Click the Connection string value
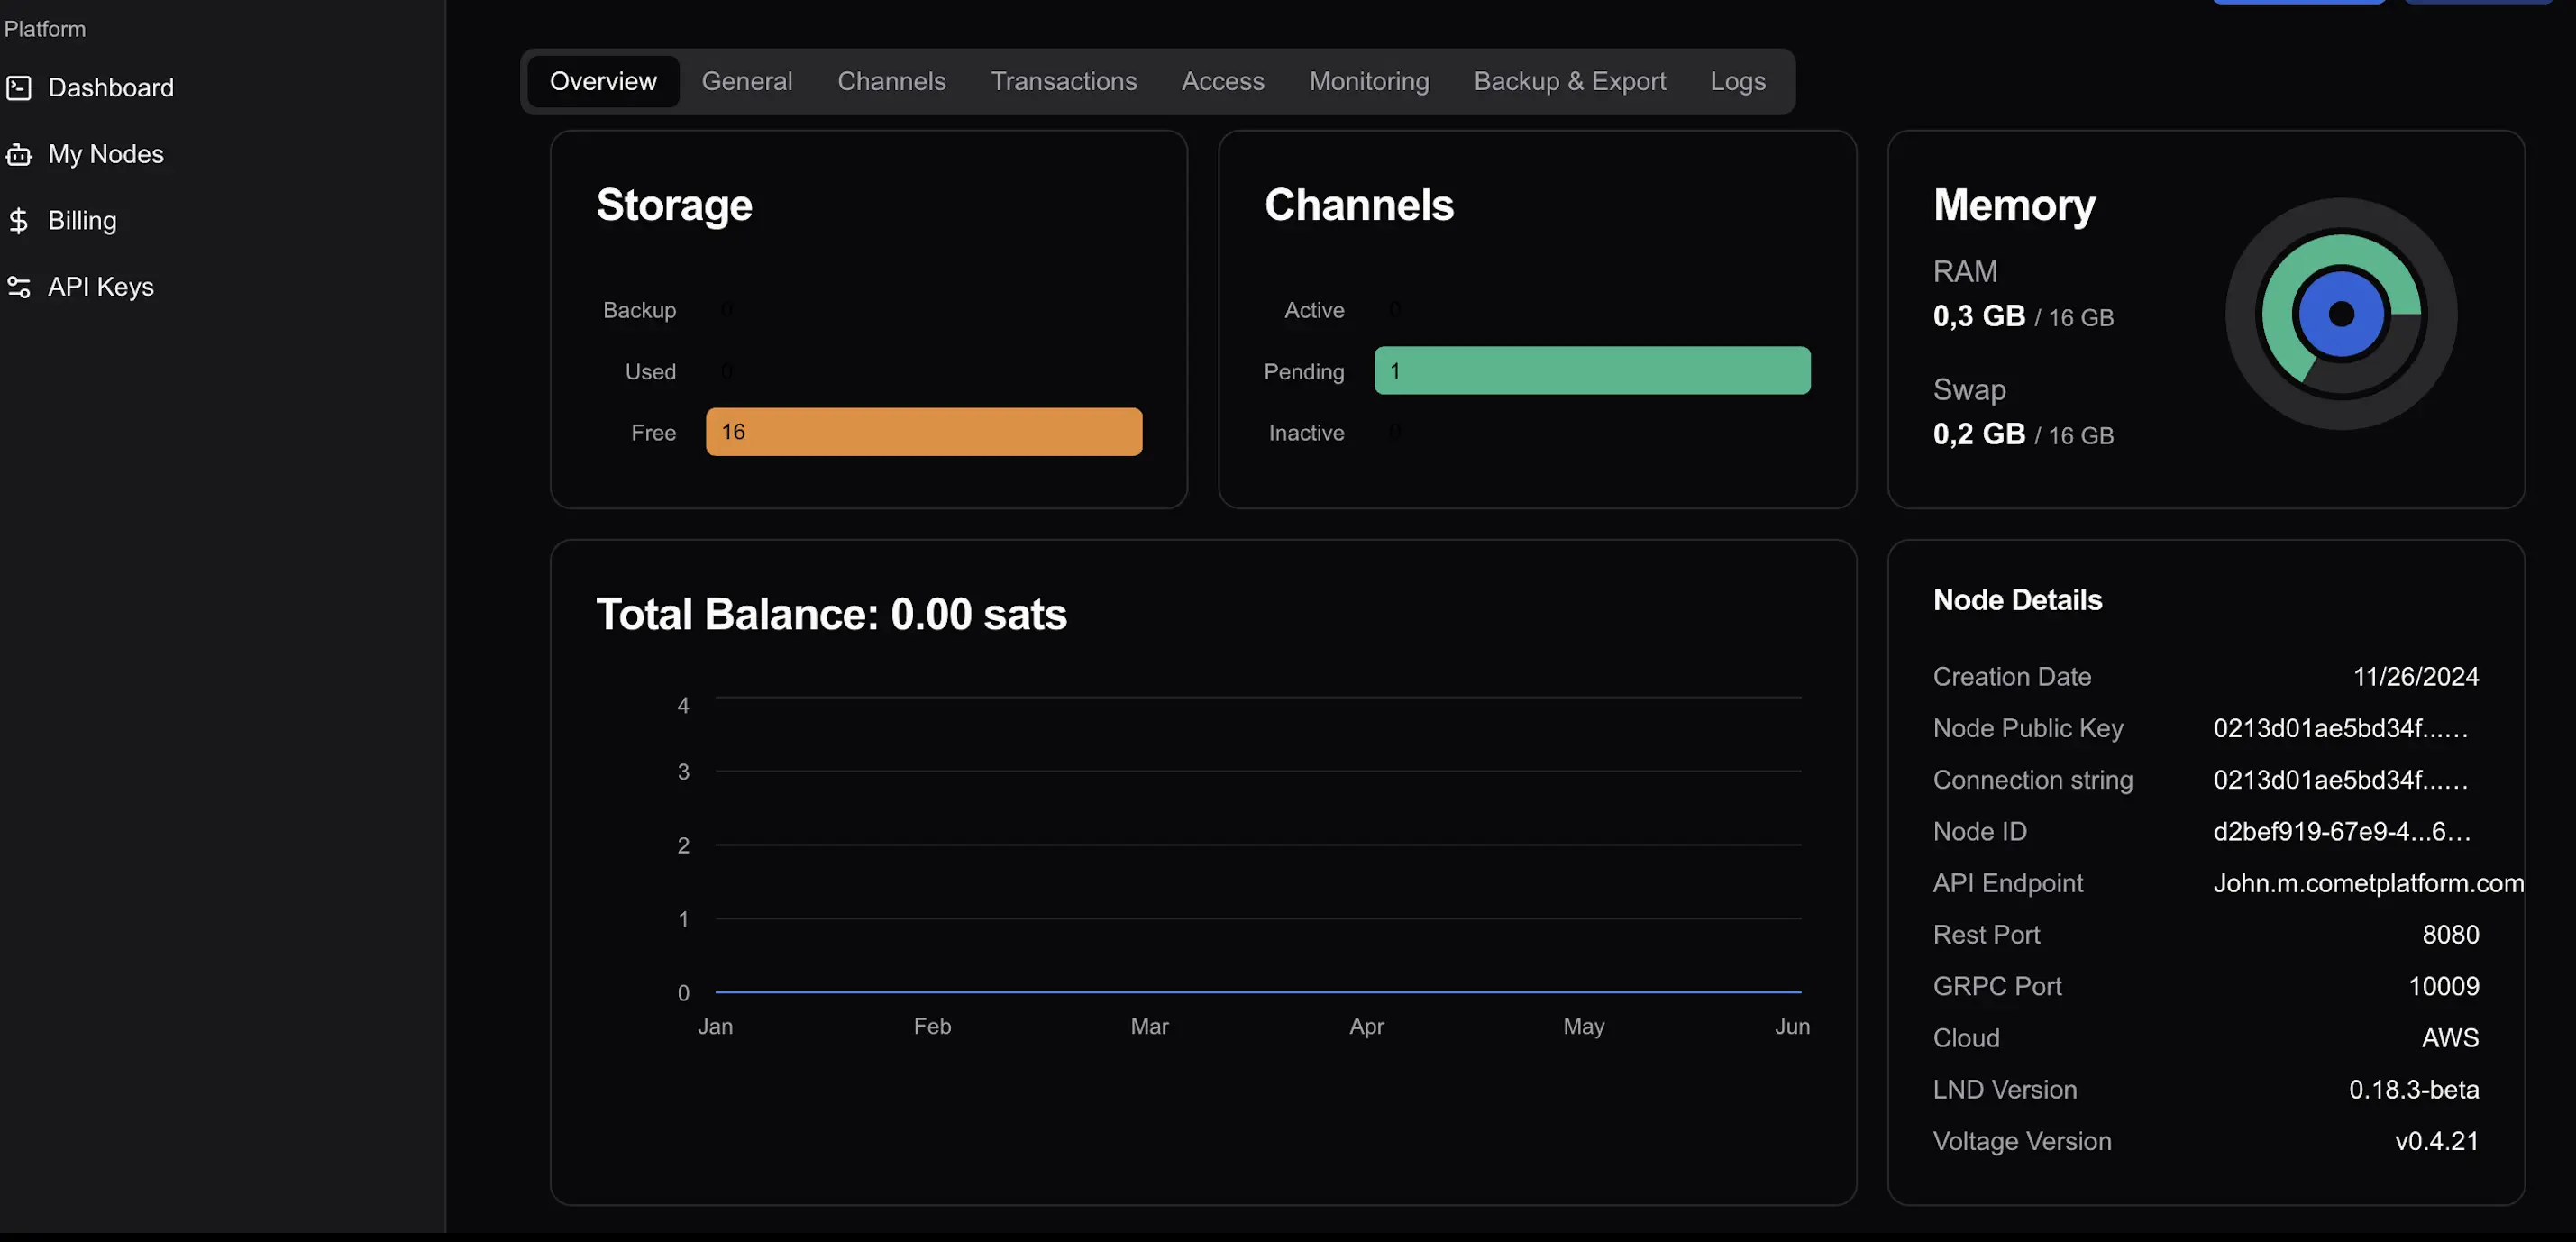 [x=2339, y=780]
